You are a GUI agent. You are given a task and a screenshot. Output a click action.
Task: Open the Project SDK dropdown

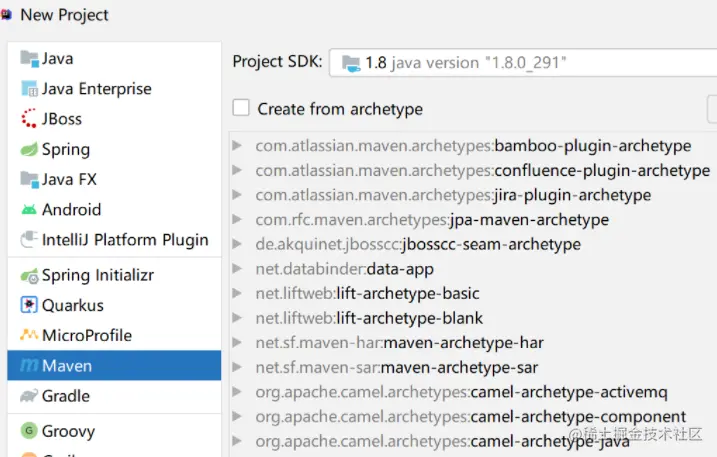[523, 63]
